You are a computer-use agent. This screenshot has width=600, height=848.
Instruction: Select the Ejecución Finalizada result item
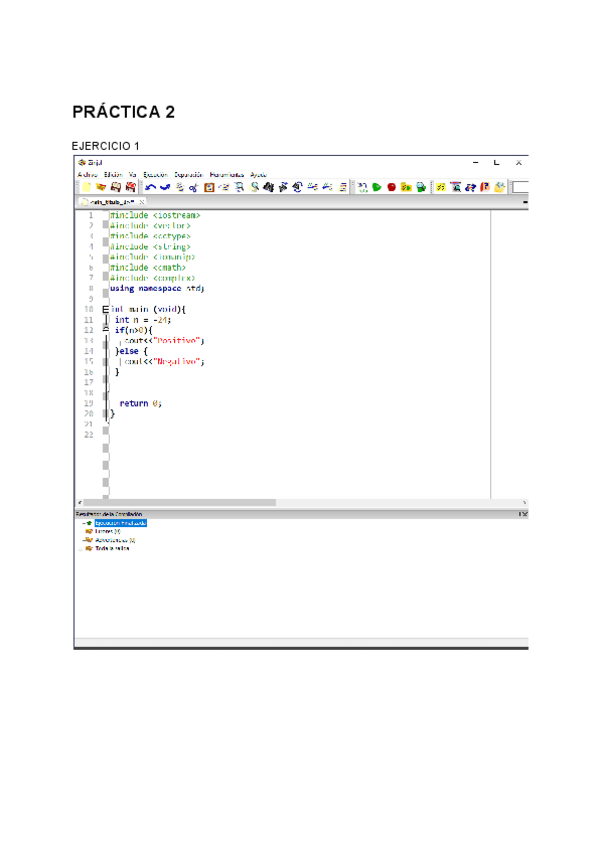point(120,523)
